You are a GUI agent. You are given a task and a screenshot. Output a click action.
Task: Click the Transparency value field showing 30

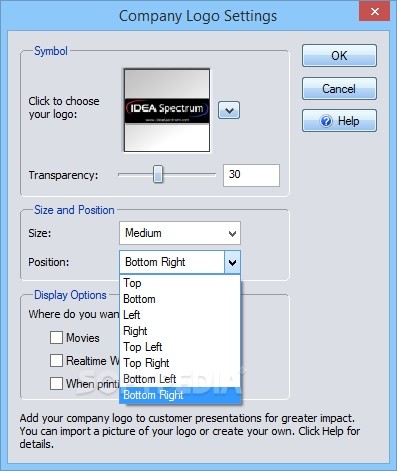click(x=251, y=175)
